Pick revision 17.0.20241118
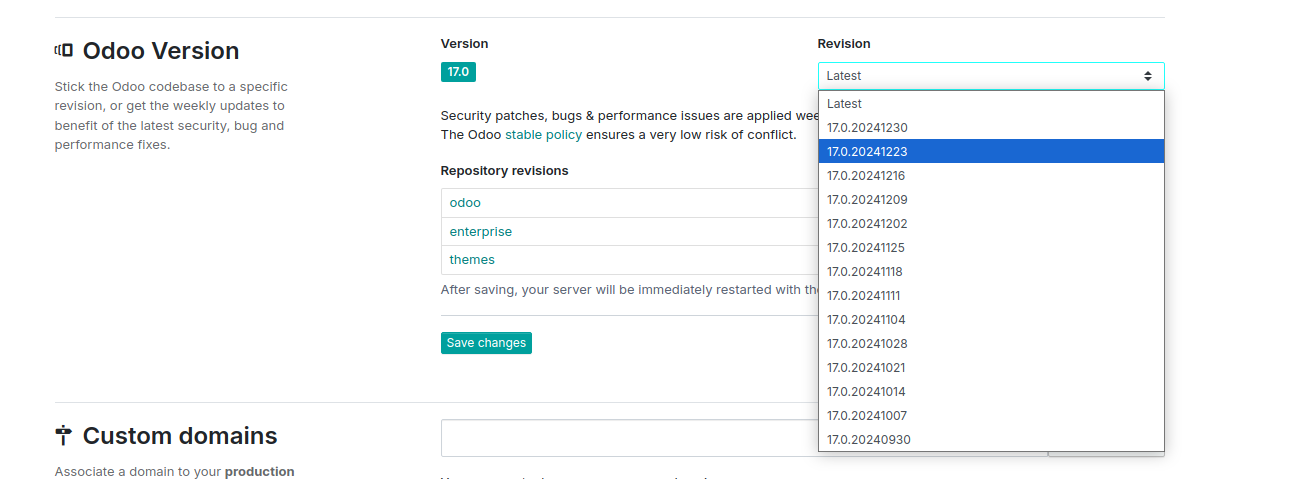 866,272
